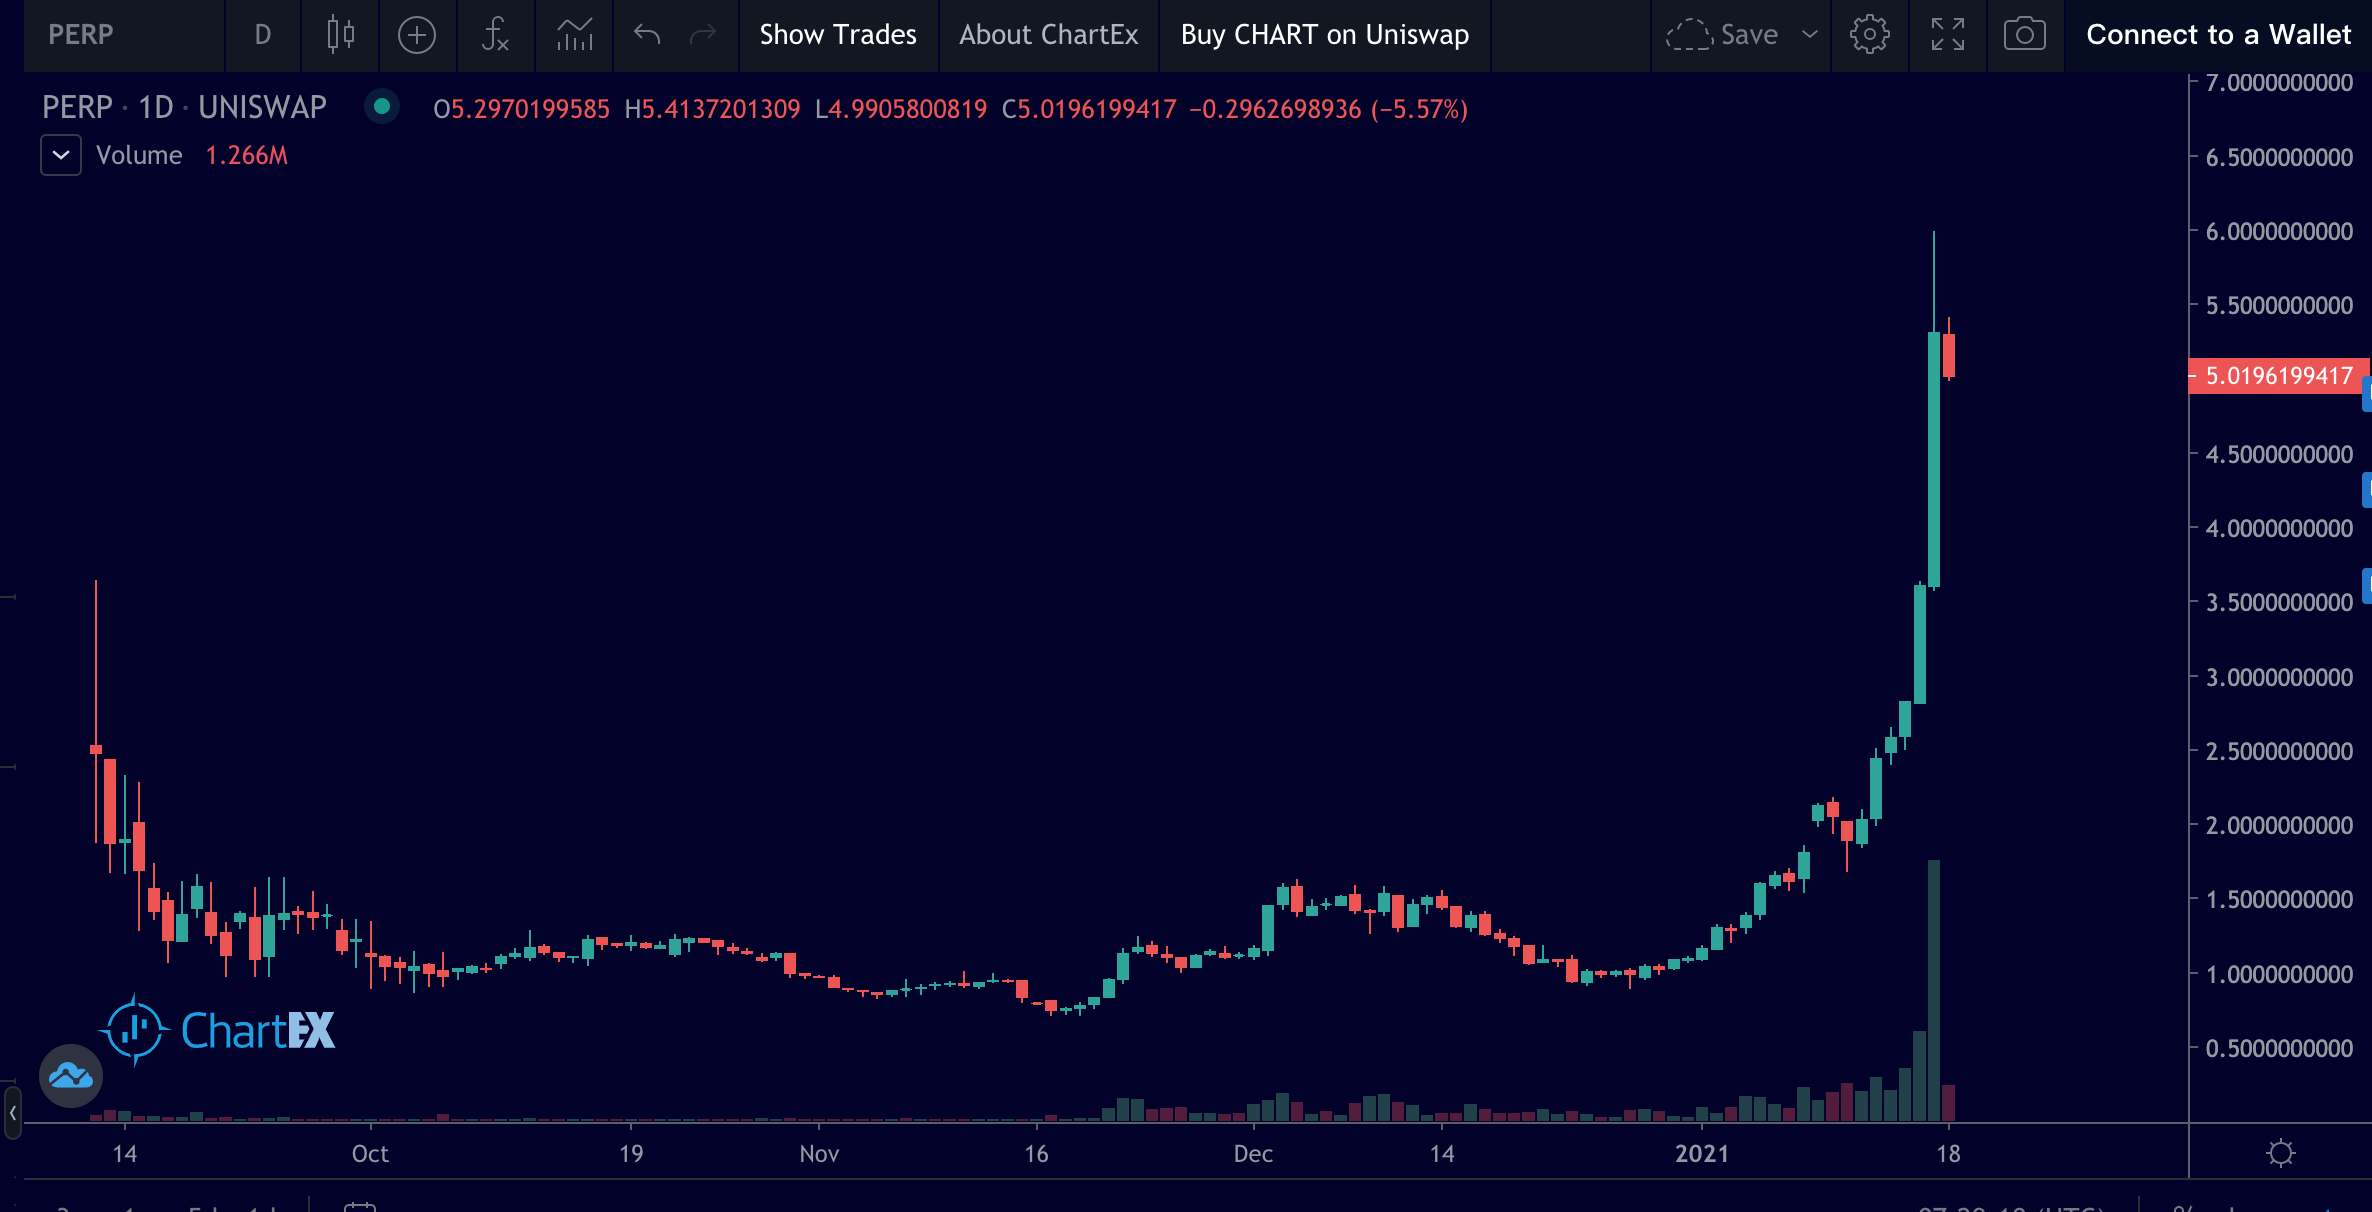Click the cloud chat bubble icon
The width and height of the screenshot is (2372, 1212).
[x=71, y=1076]
